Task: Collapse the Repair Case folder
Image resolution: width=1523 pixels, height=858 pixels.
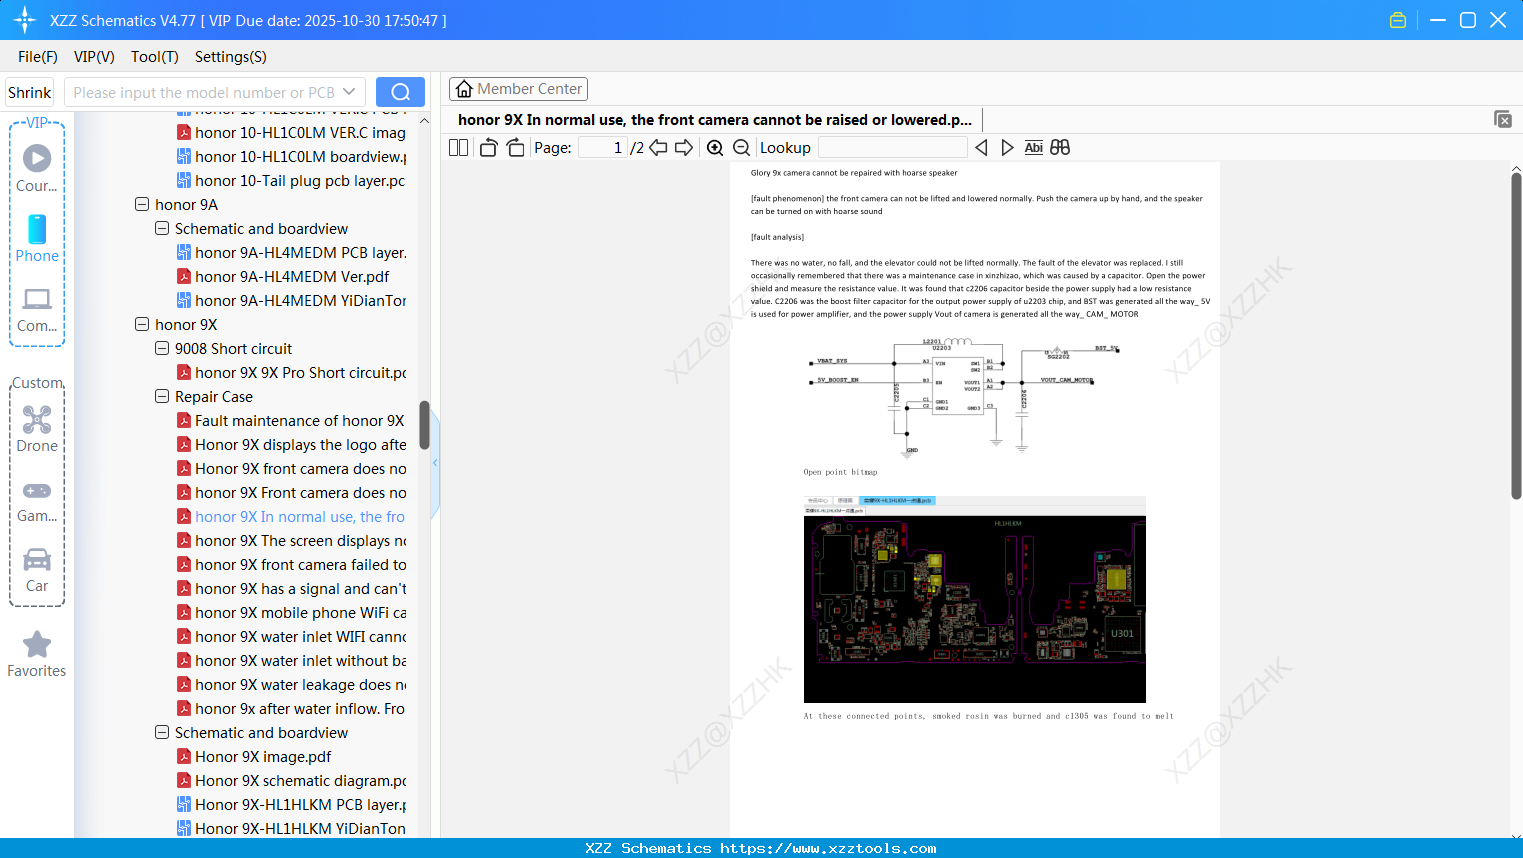Action: 162,396
